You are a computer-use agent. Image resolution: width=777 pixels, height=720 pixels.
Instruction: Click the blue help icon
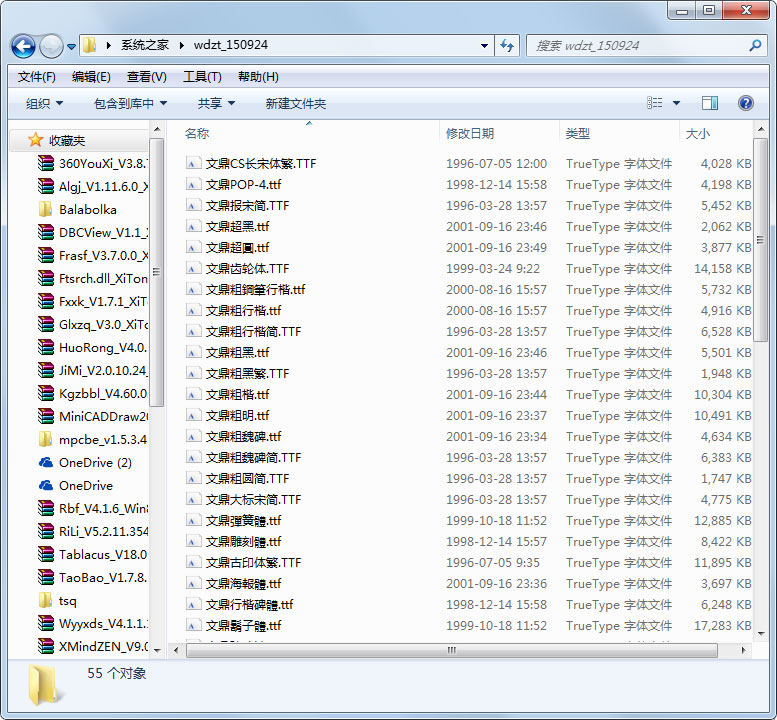(x=745, y=103)
